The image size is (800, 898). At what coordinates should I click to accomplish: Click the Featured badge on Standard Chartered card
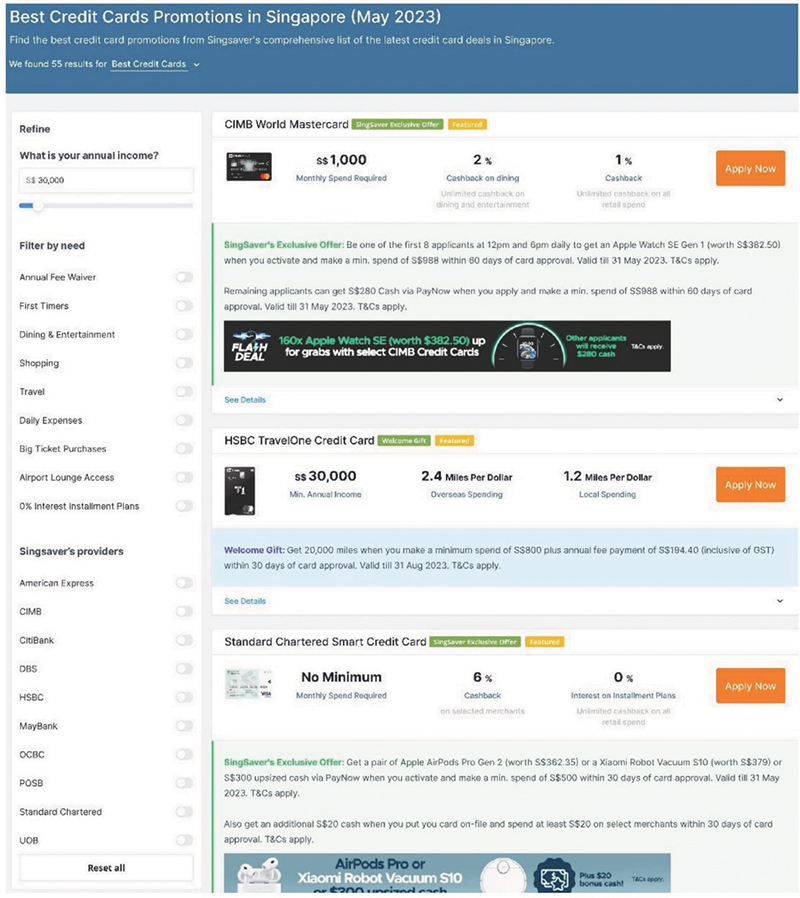click(x=545, y=642)
